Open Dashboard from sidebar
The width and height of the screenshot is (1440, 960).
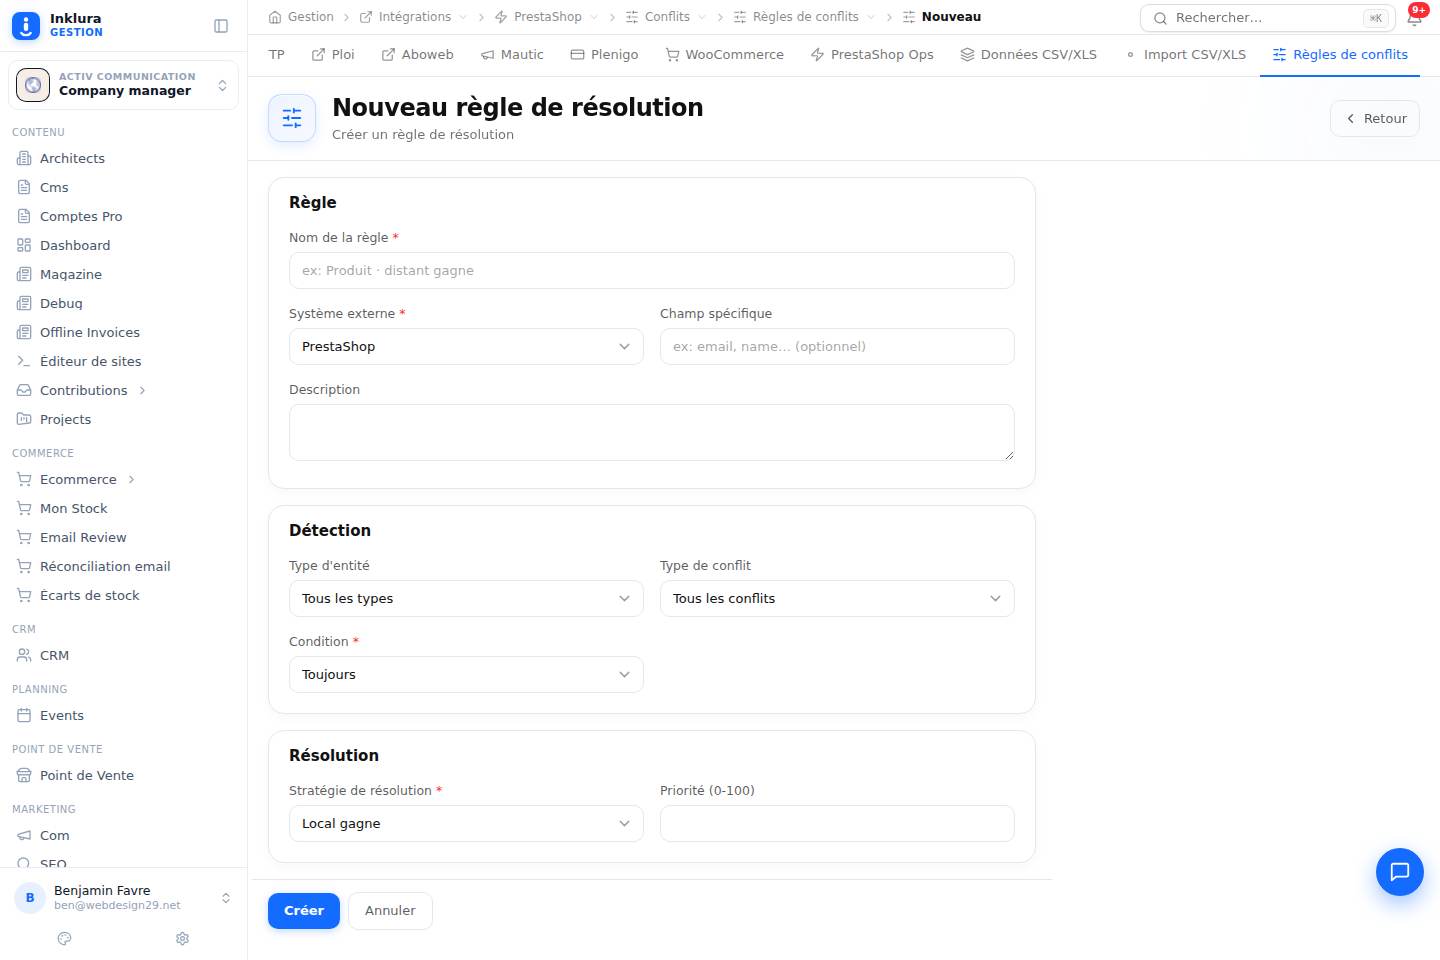click(x=123, y=245)
